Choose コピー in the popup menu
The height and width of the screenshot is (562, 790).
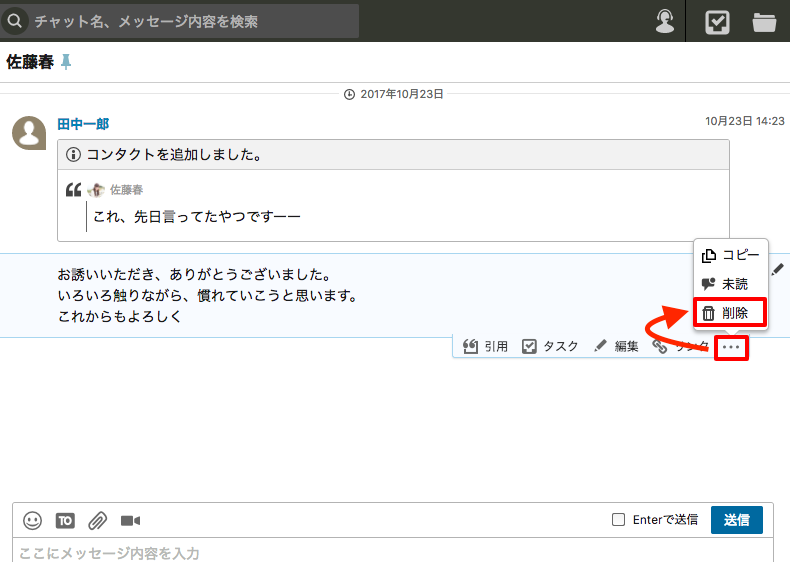point(730,255)
